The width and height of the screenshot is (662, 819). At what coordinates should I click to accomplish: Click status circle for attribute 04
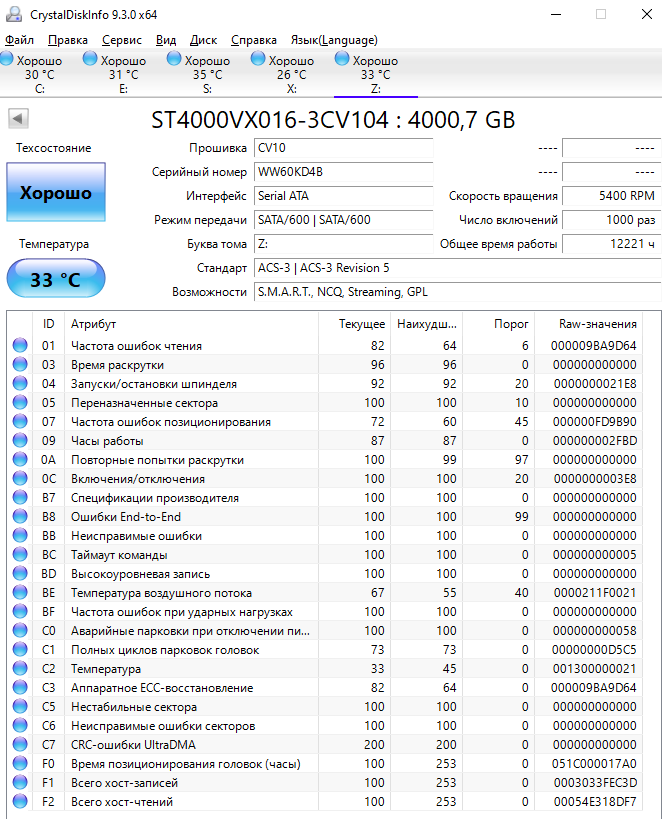[x=20, y=383]
